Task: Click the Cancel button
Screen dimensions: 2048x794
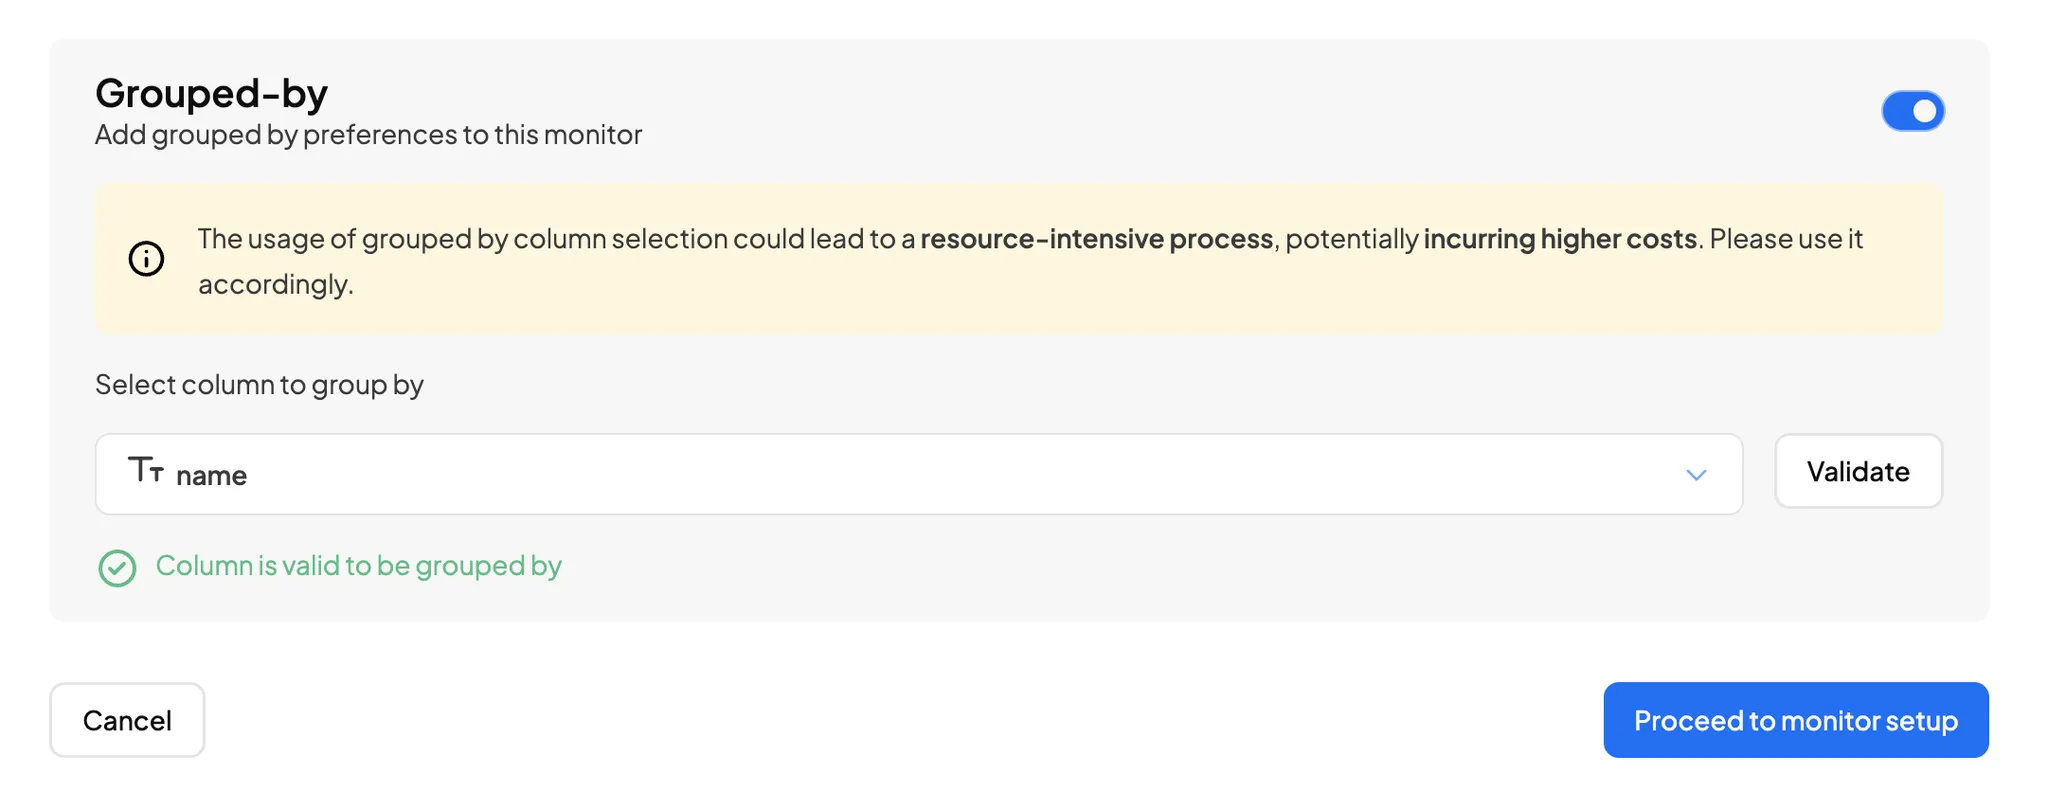Action: (127, 720)
